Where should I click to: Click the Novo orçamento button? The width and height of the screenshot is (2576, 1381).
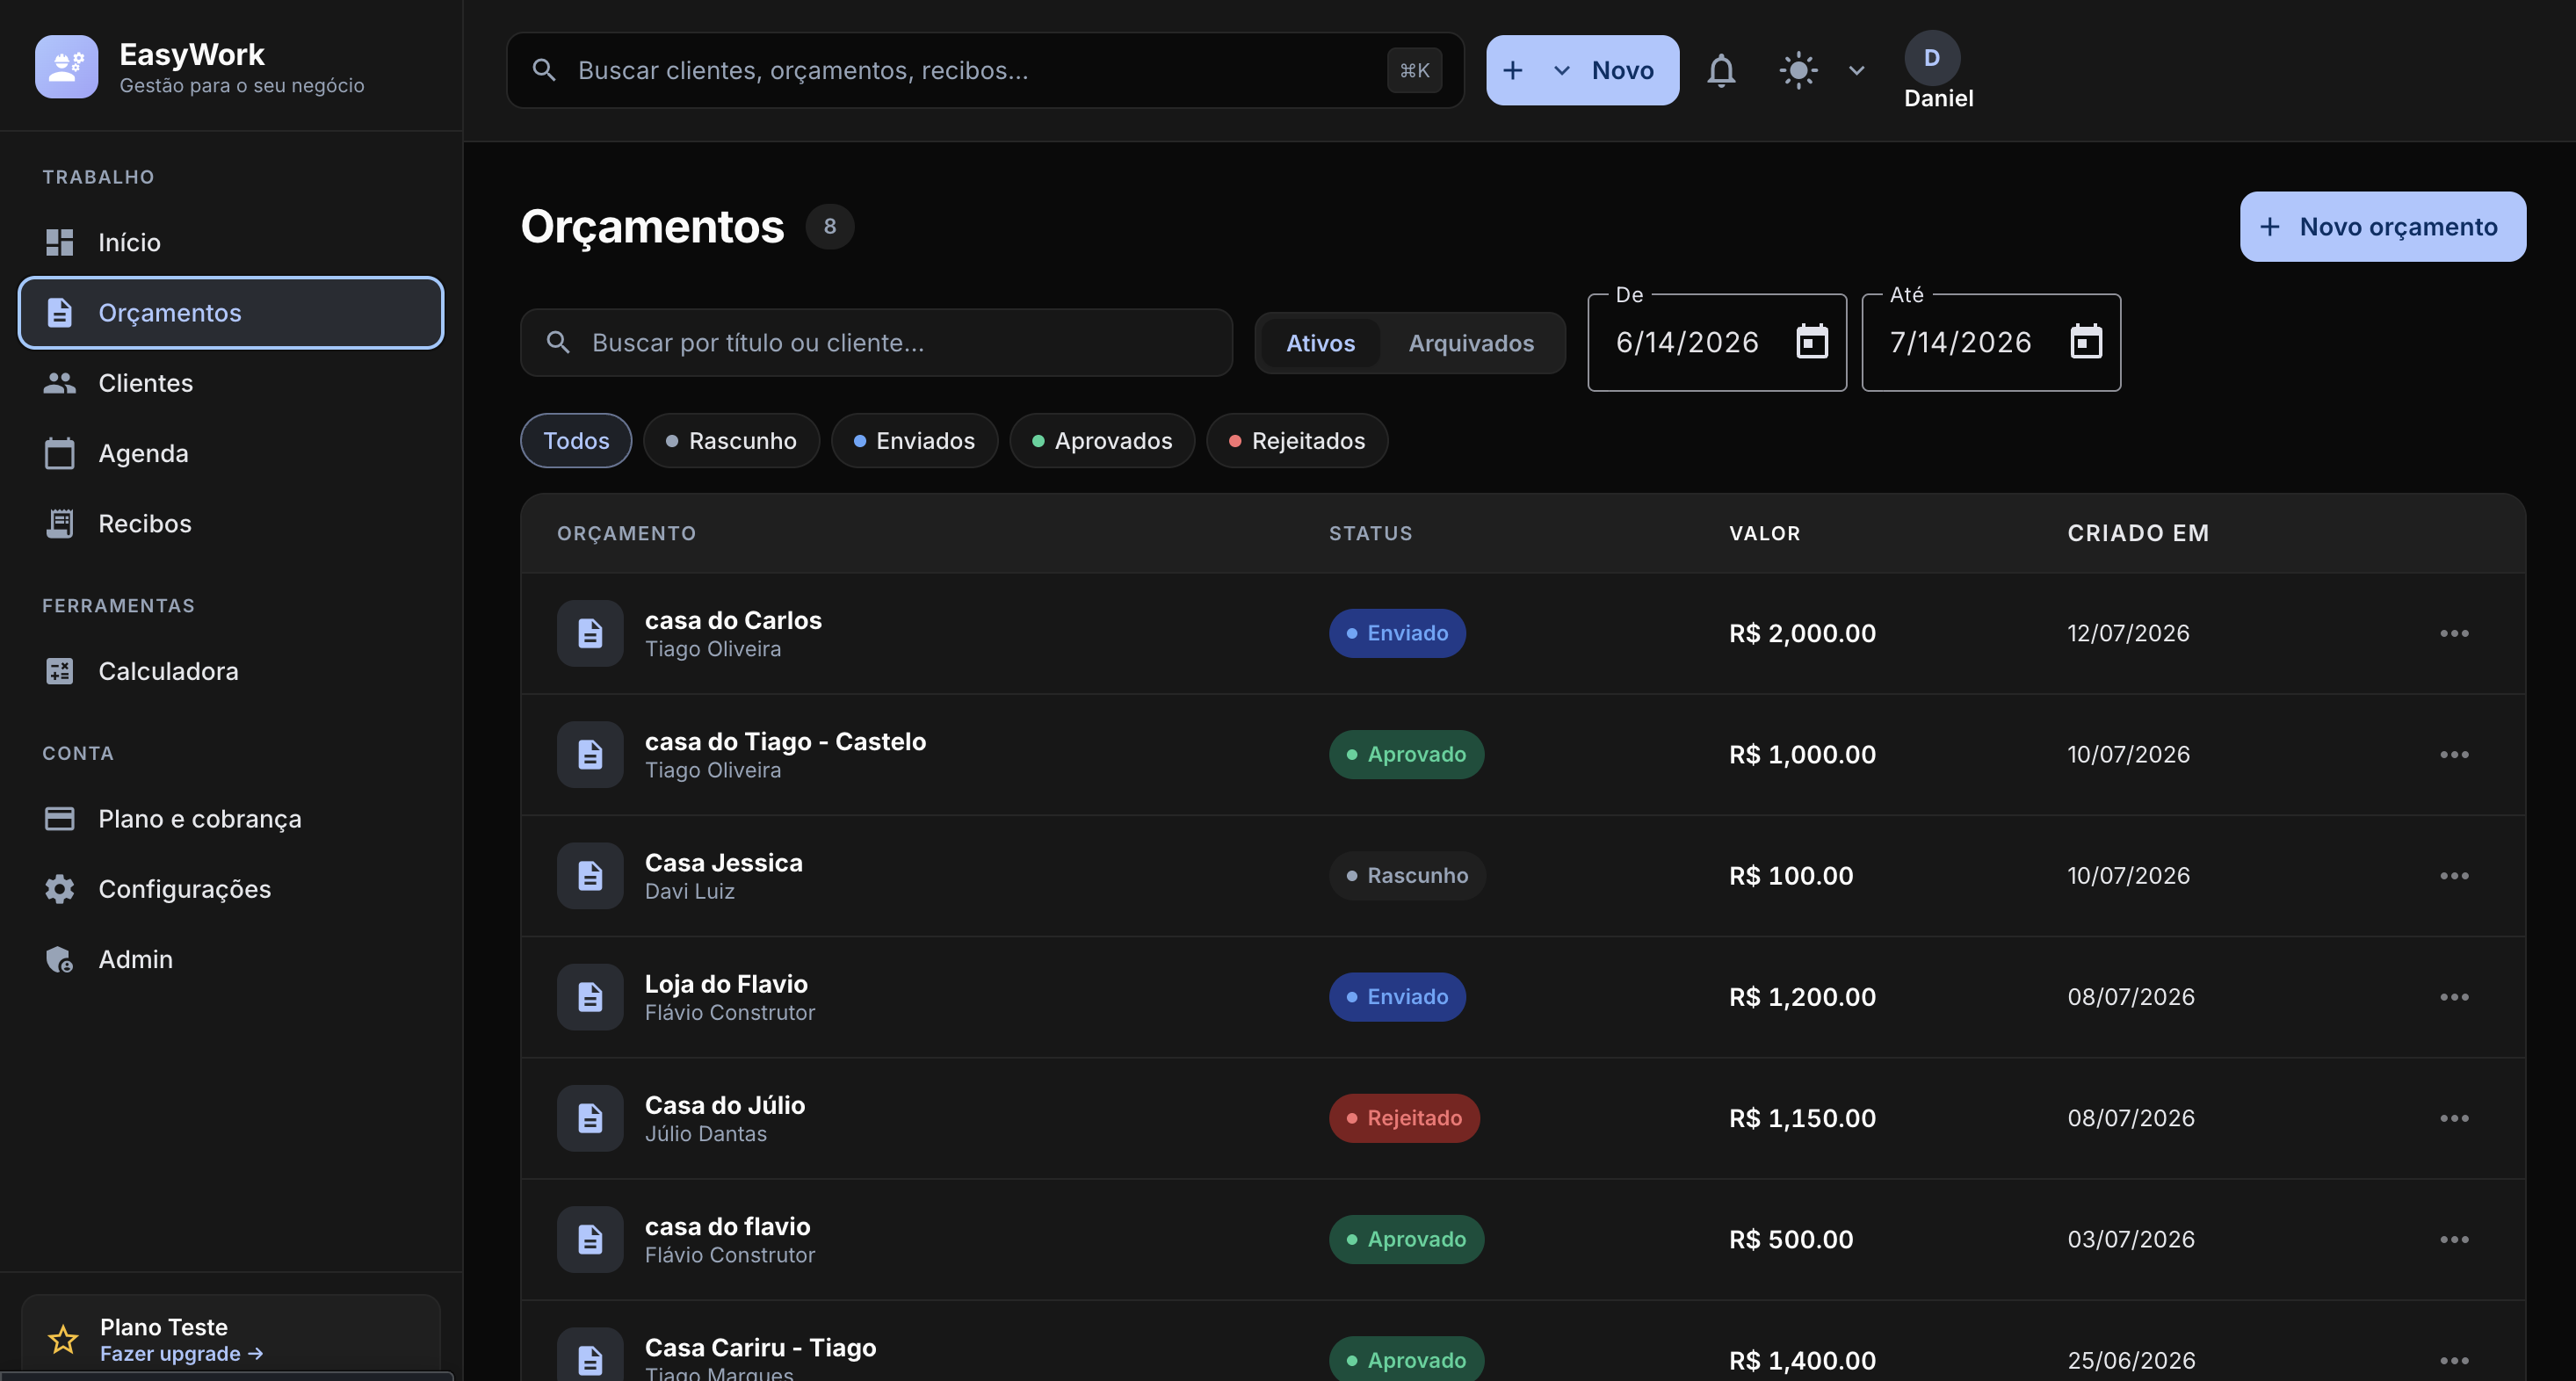[2382, 227]
